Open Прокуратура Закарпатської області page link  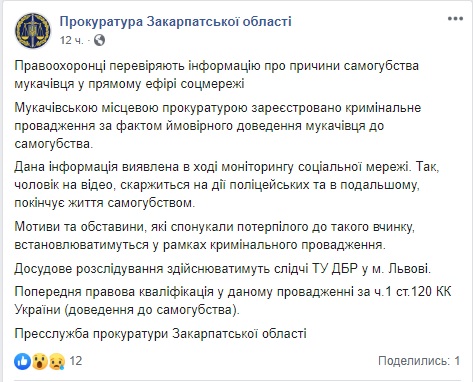(x=175, y=22)
